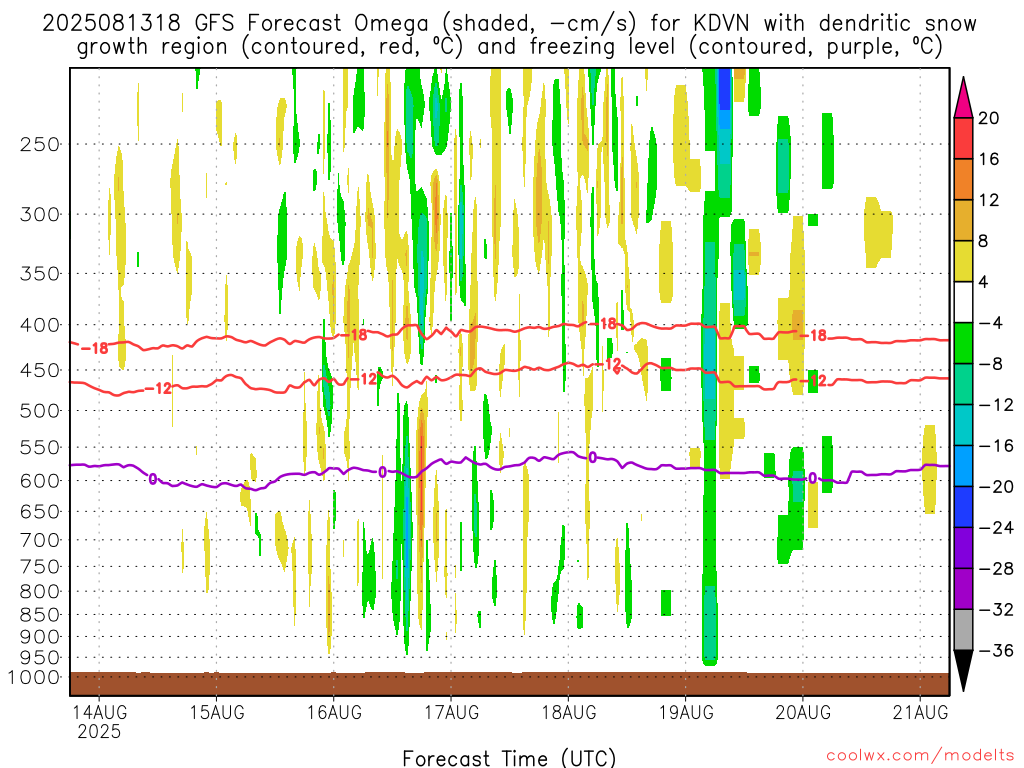The image size is (1024, 768).
Task: Choose the cyan -12 to -16 colorbar segment
Action: pyautogui.click(x=963, y=425)
